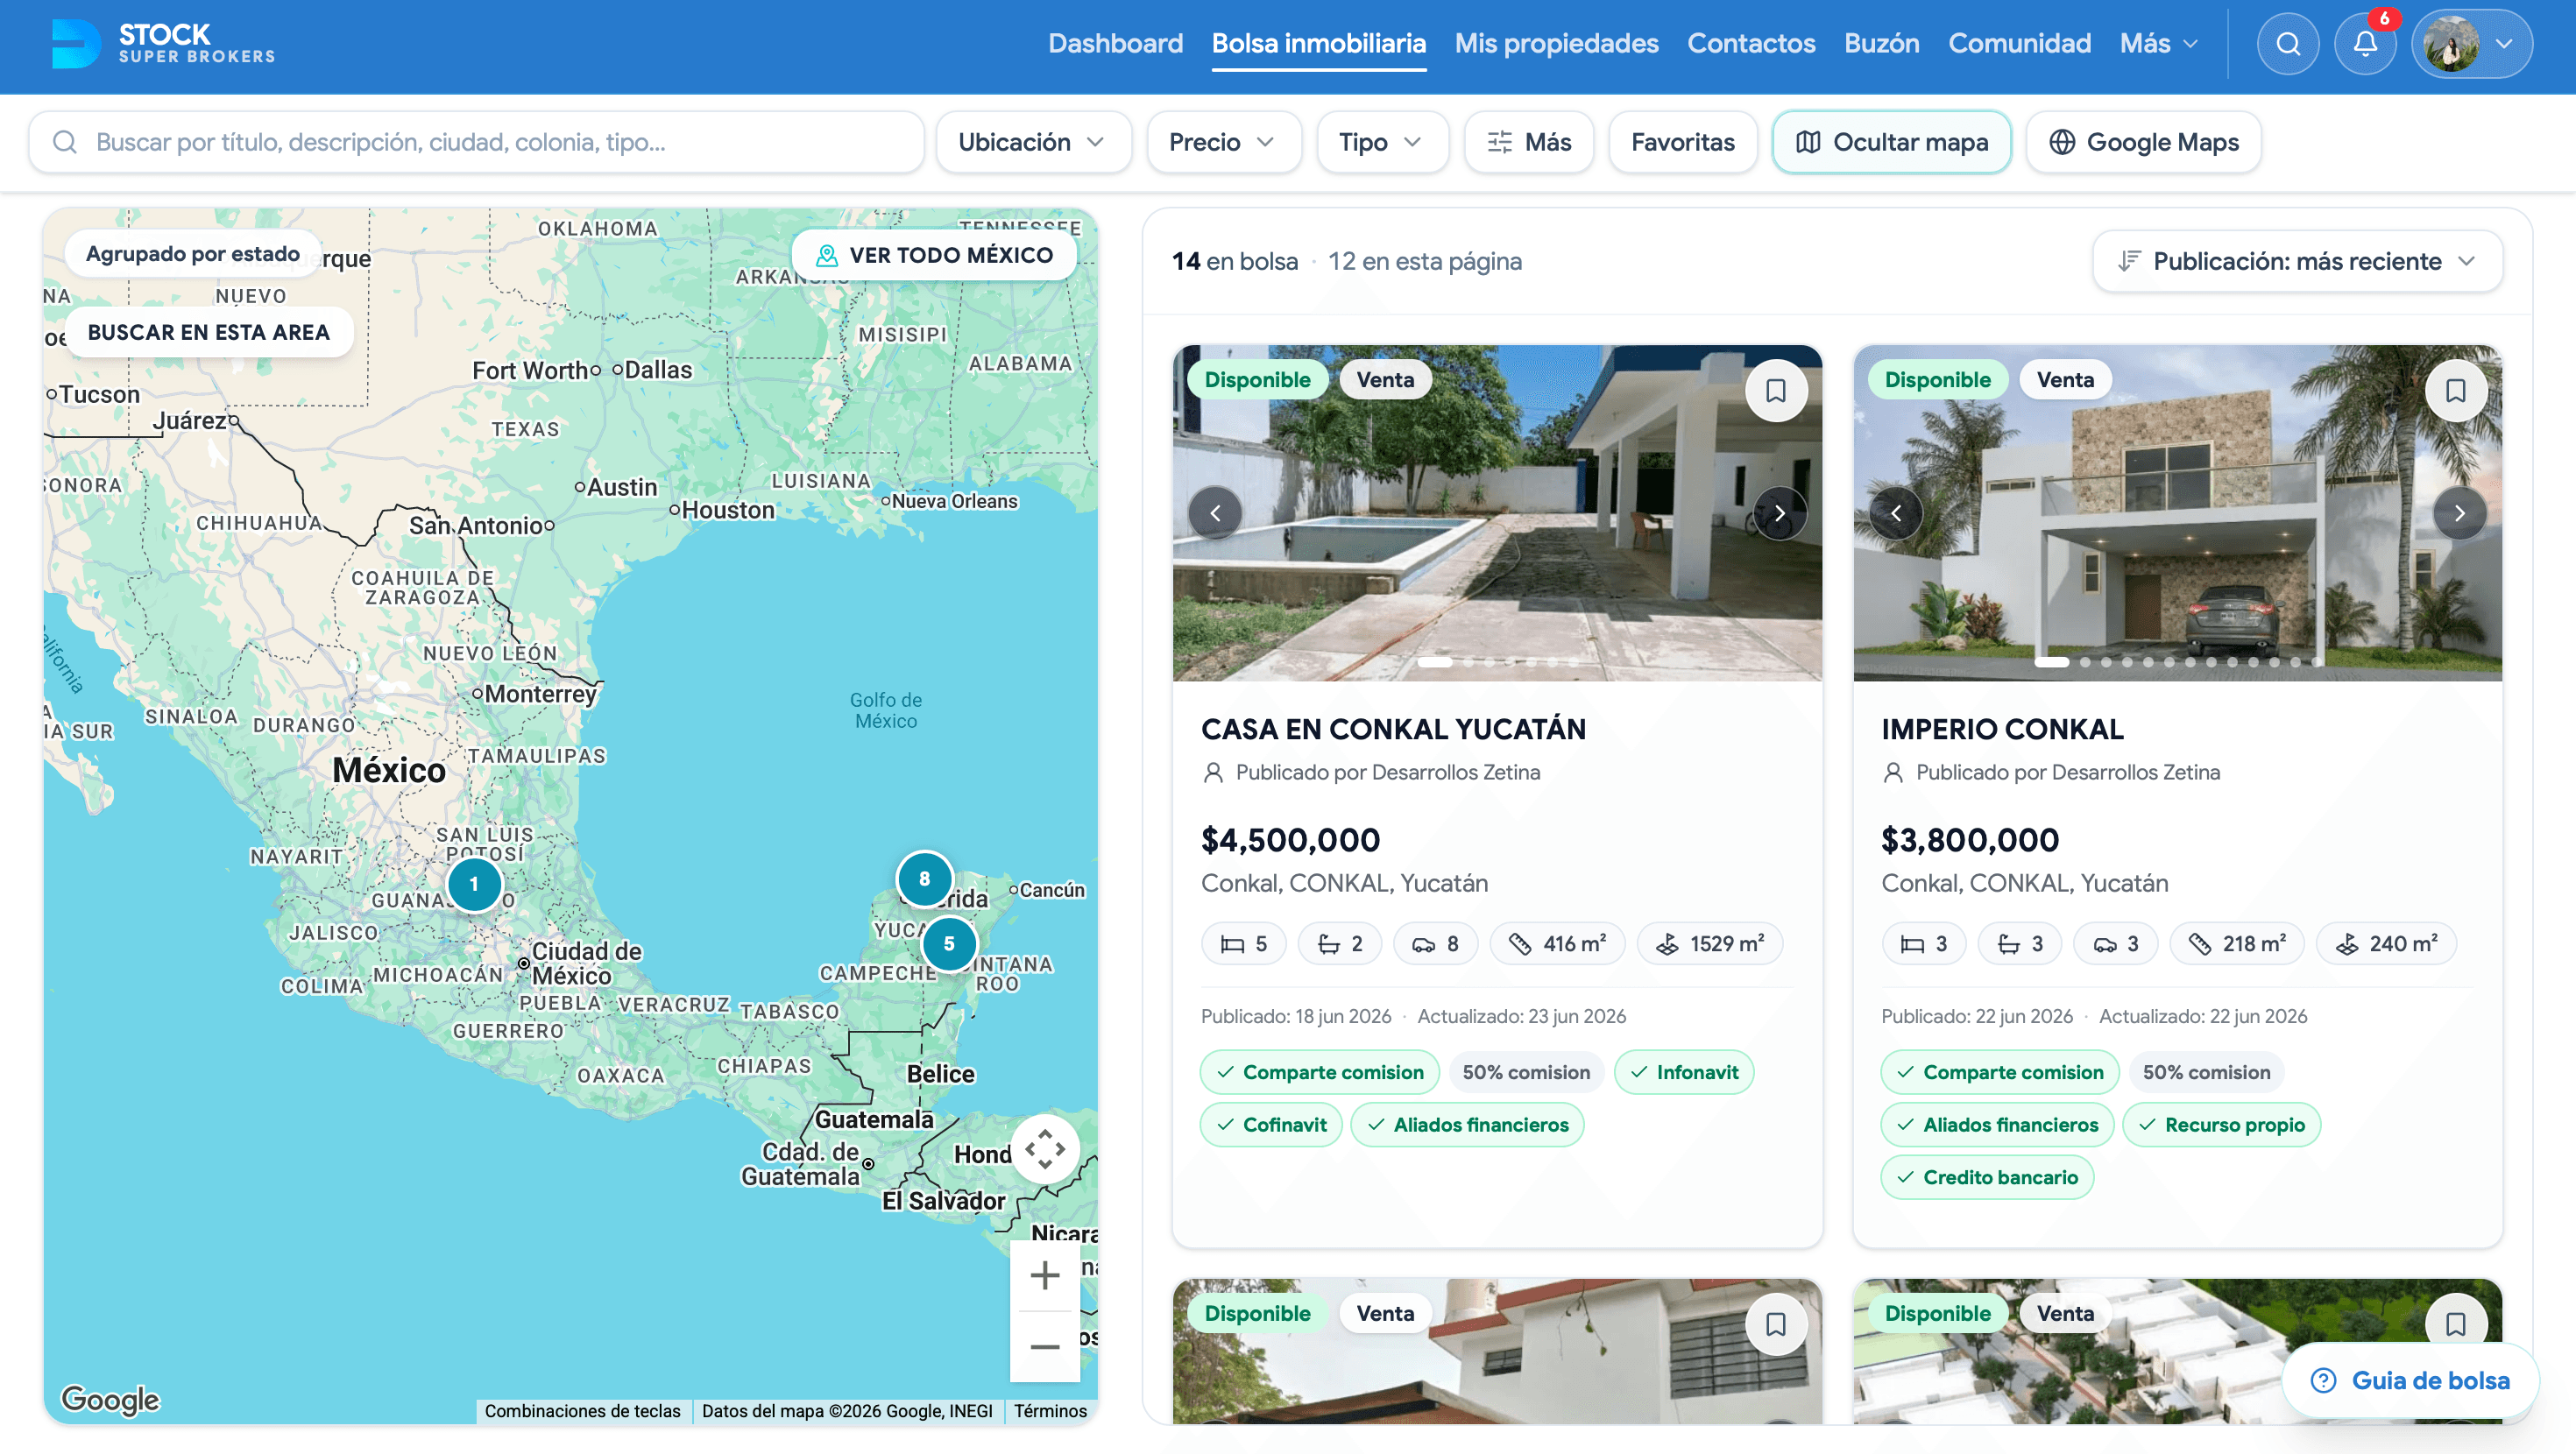
Task: Expand the Más navigation menu
Action: click(2159, 44)
